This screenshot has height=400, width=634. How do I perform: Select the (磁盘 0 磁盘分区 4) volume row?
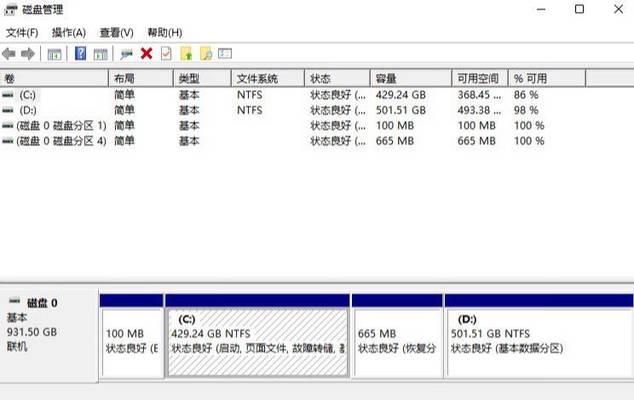(293, 141)
